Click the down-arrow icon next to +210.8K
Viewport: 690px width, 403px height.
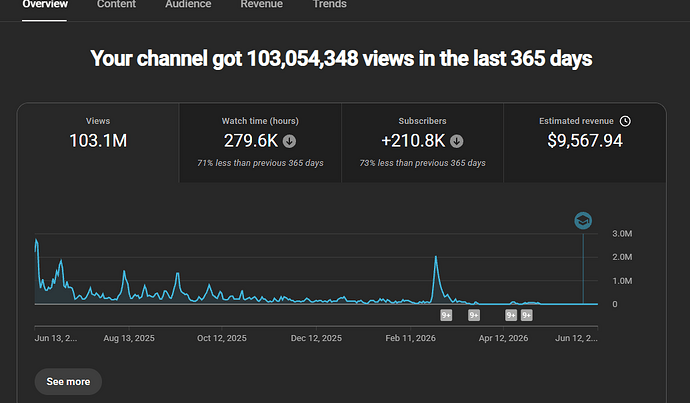[x=456, y=141]
